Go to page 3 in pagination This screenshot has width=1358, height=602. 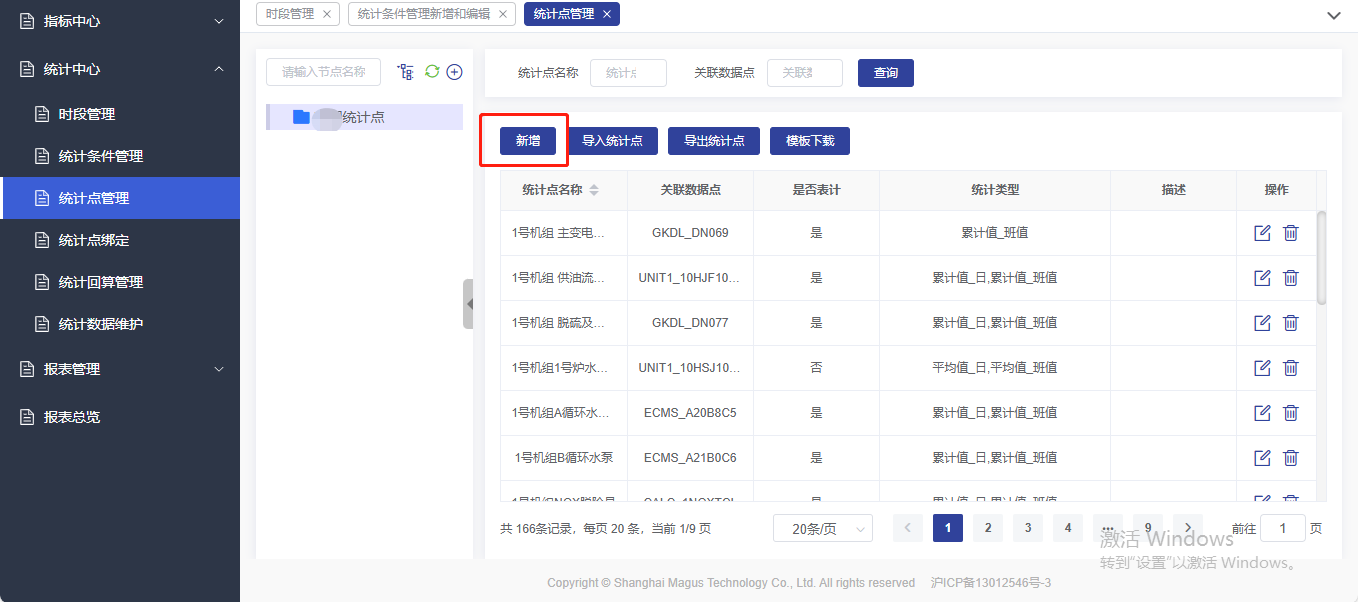pos(1027,528)
